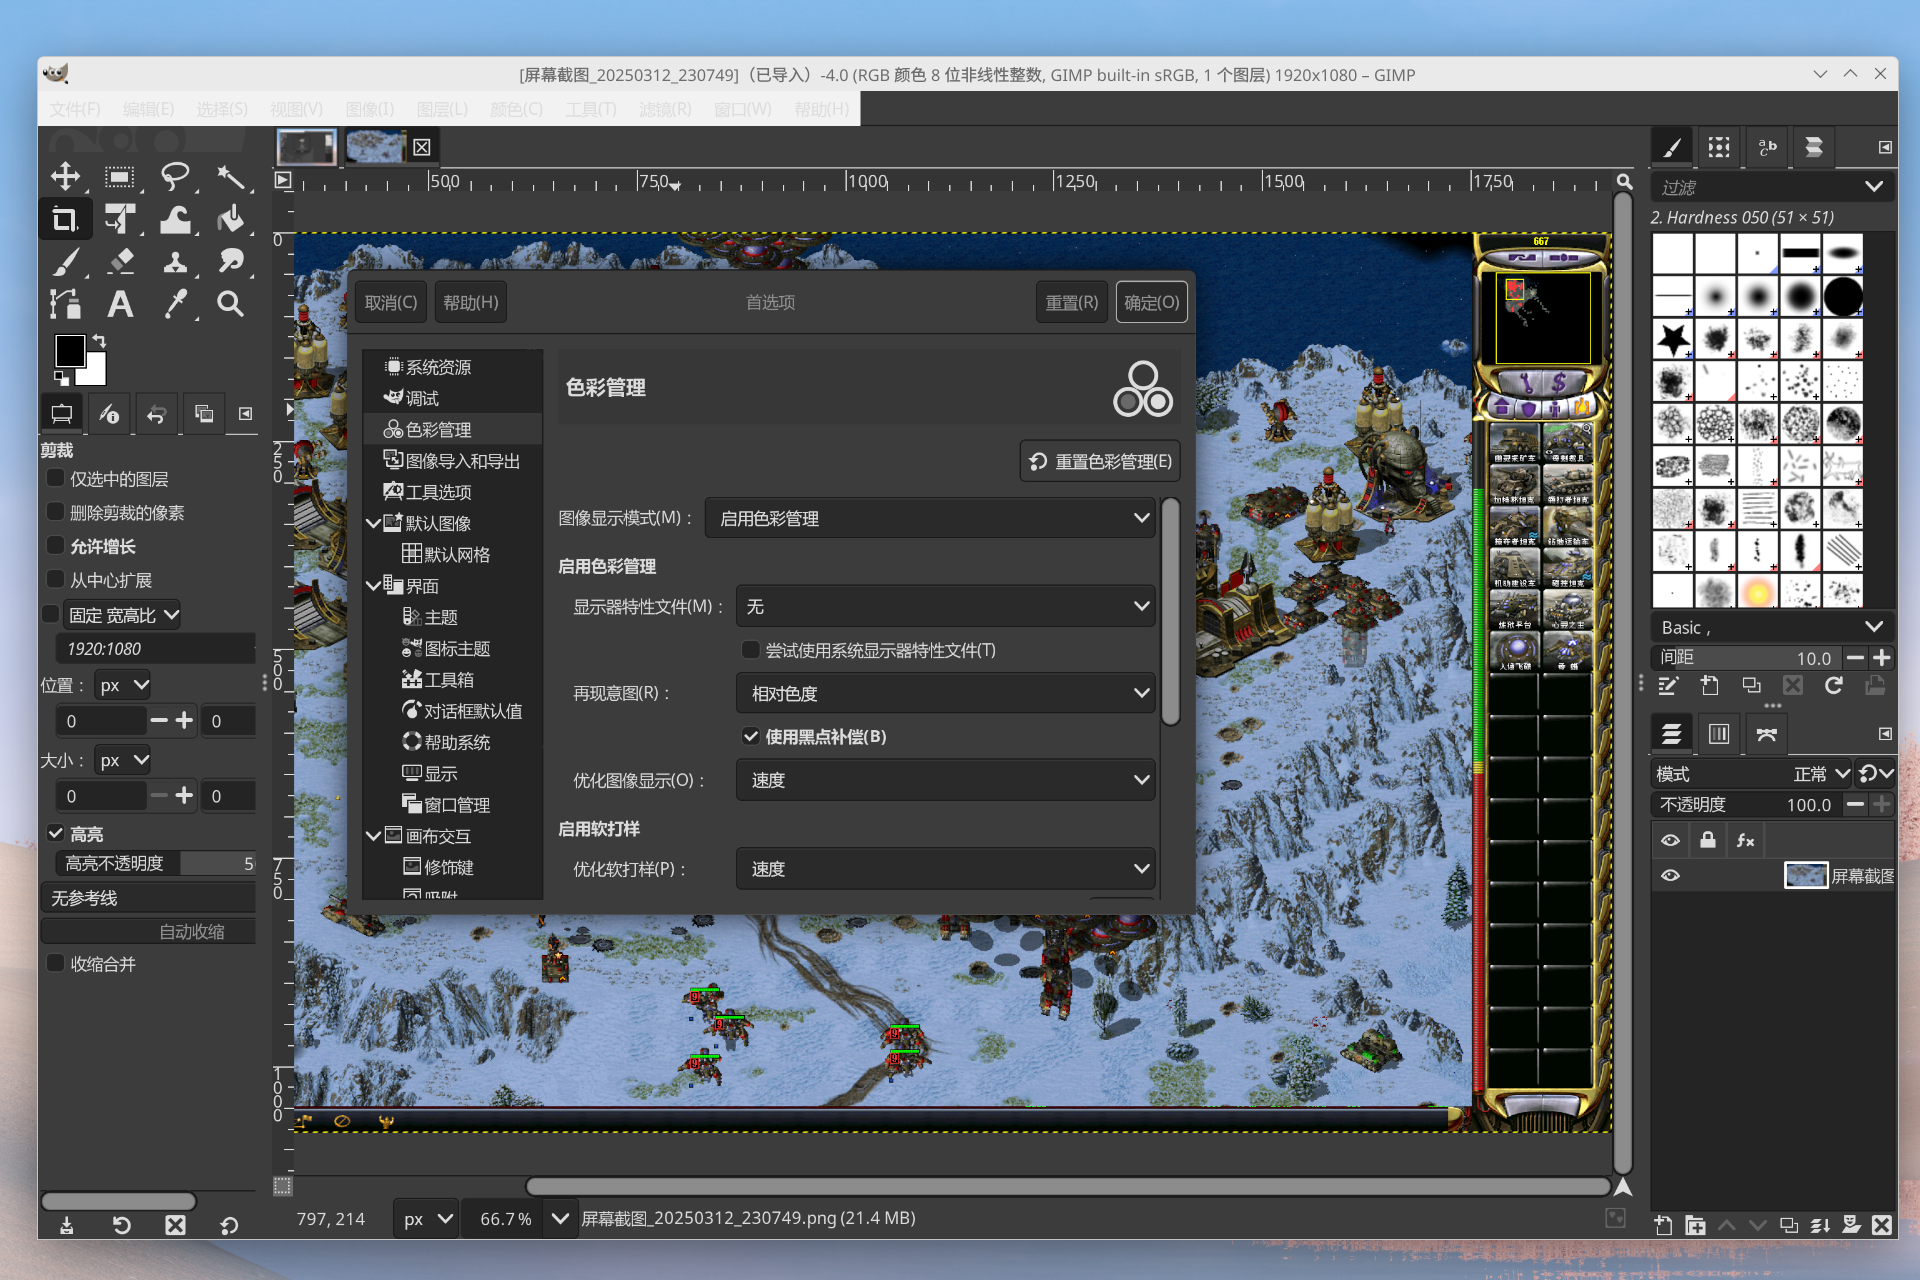
Task: Select the Fuzzy Select wand tool
Action: click(231, 177)
